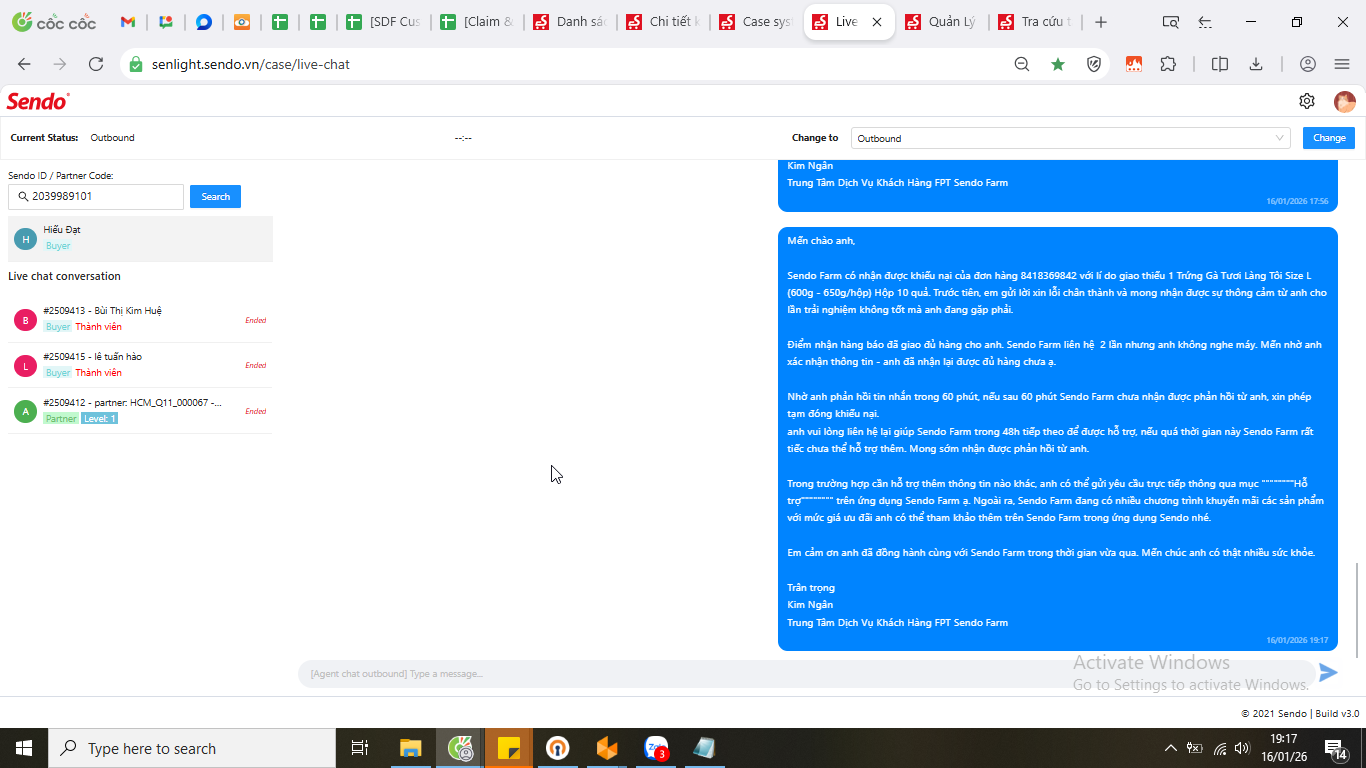This screenshot has height=768, width=1366.
Task: Switch to the Quản Lý tab
Action: (x=942, y=22)
